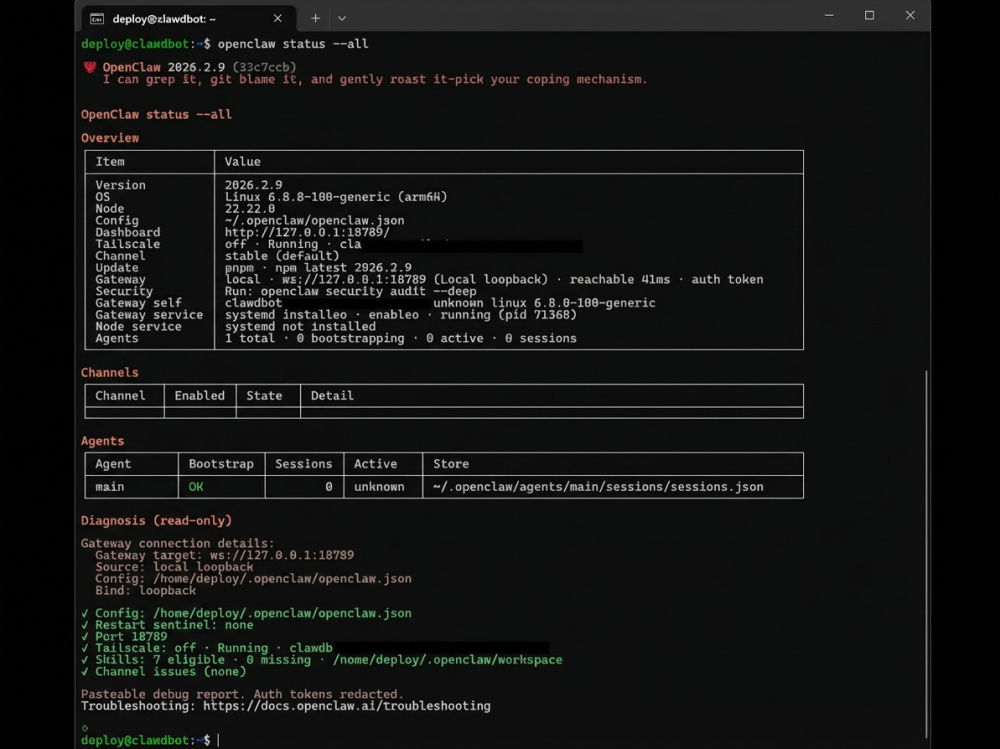Click the 'unknown' active cell
This screenshot has width=1000, height=749.
coord(379,487)
